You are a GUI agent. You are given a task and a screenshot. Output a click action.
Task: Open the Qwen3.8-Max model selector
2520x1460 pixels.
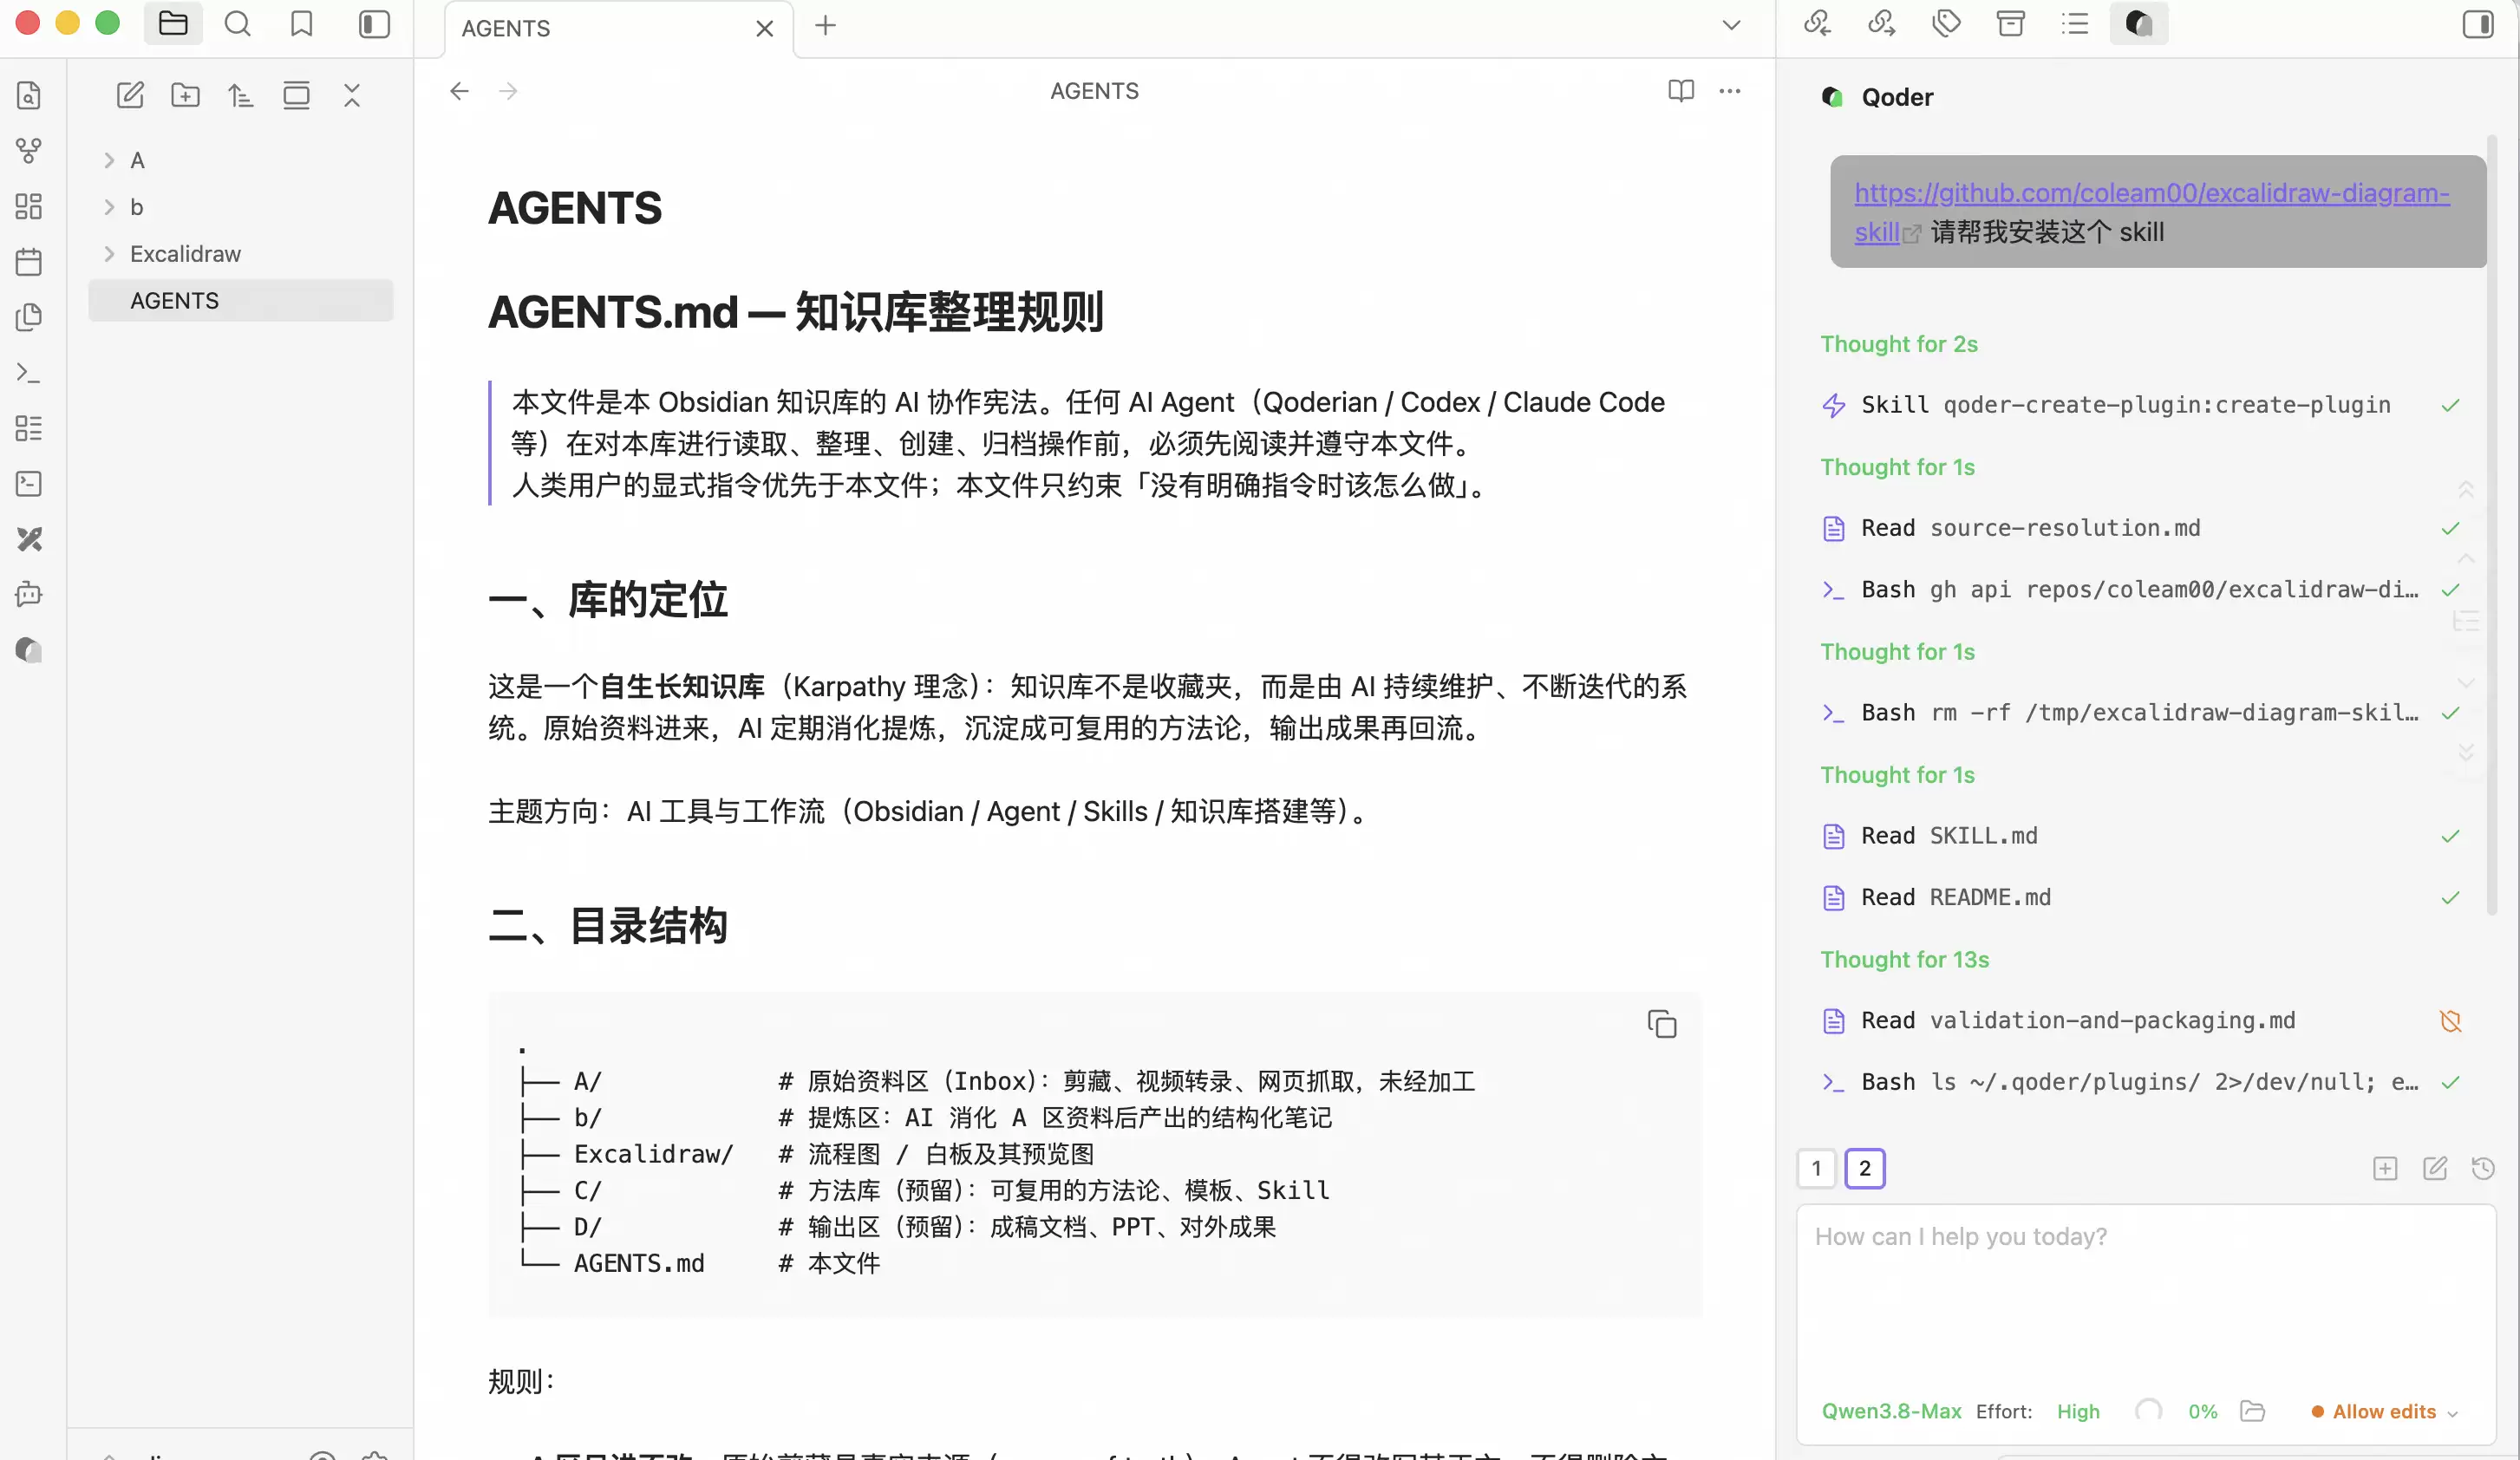pyautogui.click(x=1891, y=1411)
